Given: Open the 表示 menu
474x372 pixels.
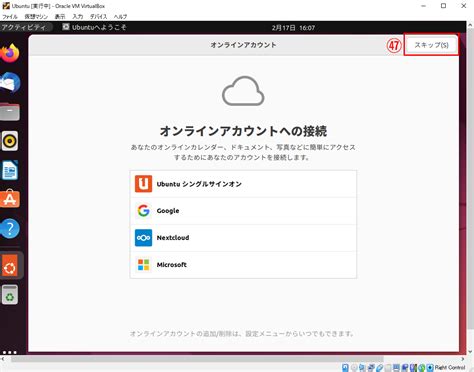Looking at the screenshot, I should point(60,16).
